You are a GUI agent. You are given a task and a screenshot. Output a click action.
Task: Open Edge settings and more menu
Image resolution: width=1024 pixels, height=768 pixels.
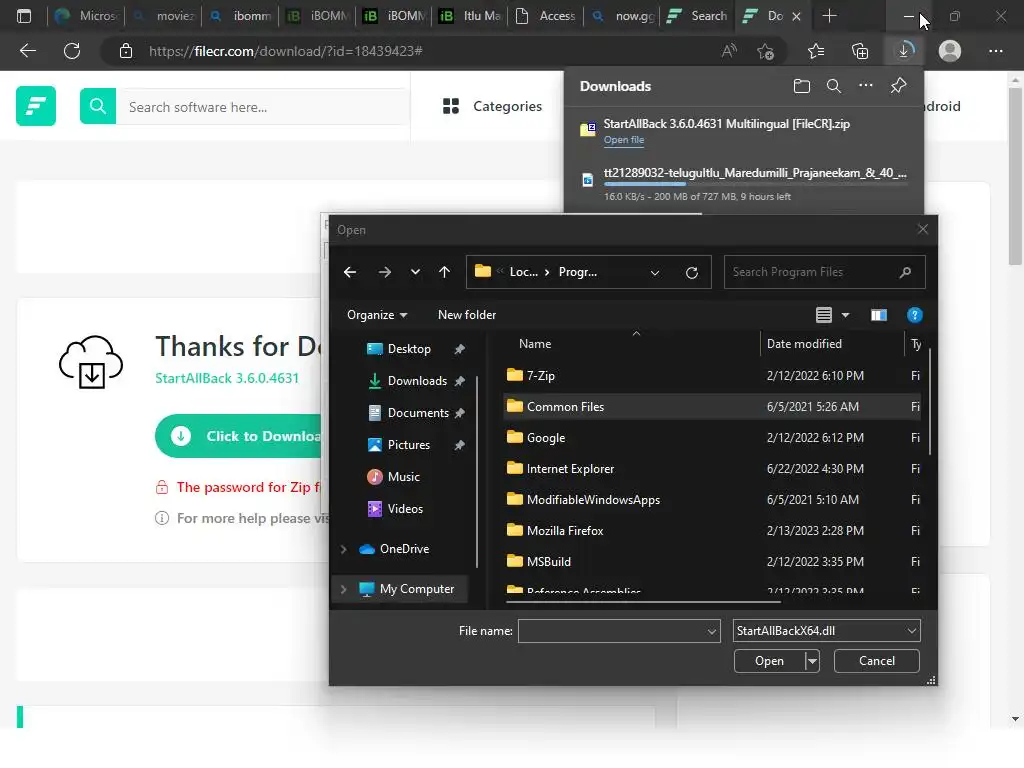[x=995, y=51]
